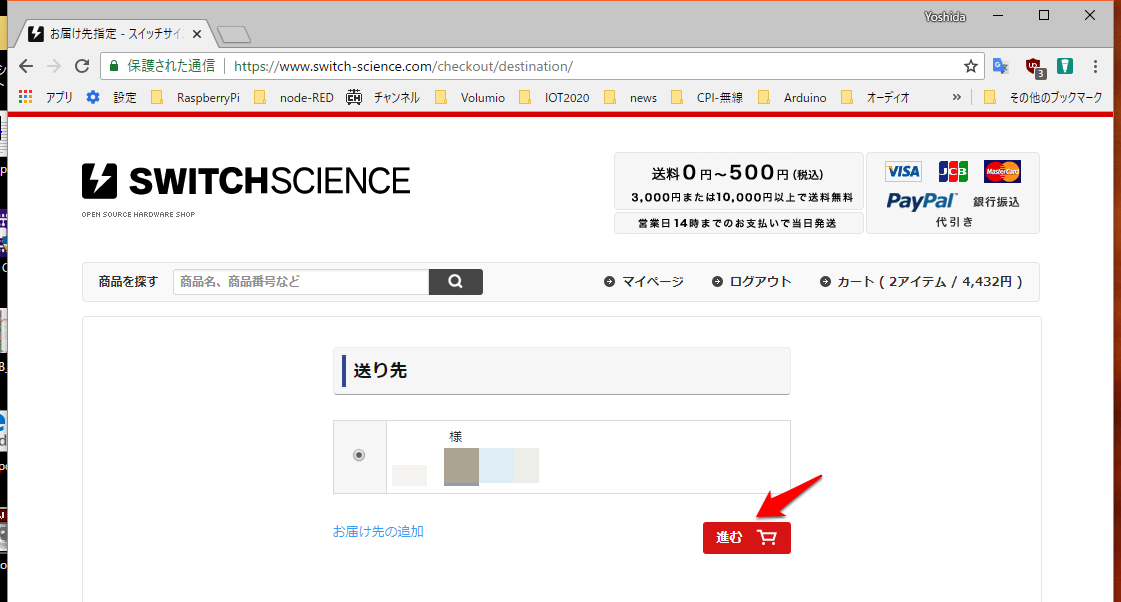
Task: Open a new tab
Action: 233,35
